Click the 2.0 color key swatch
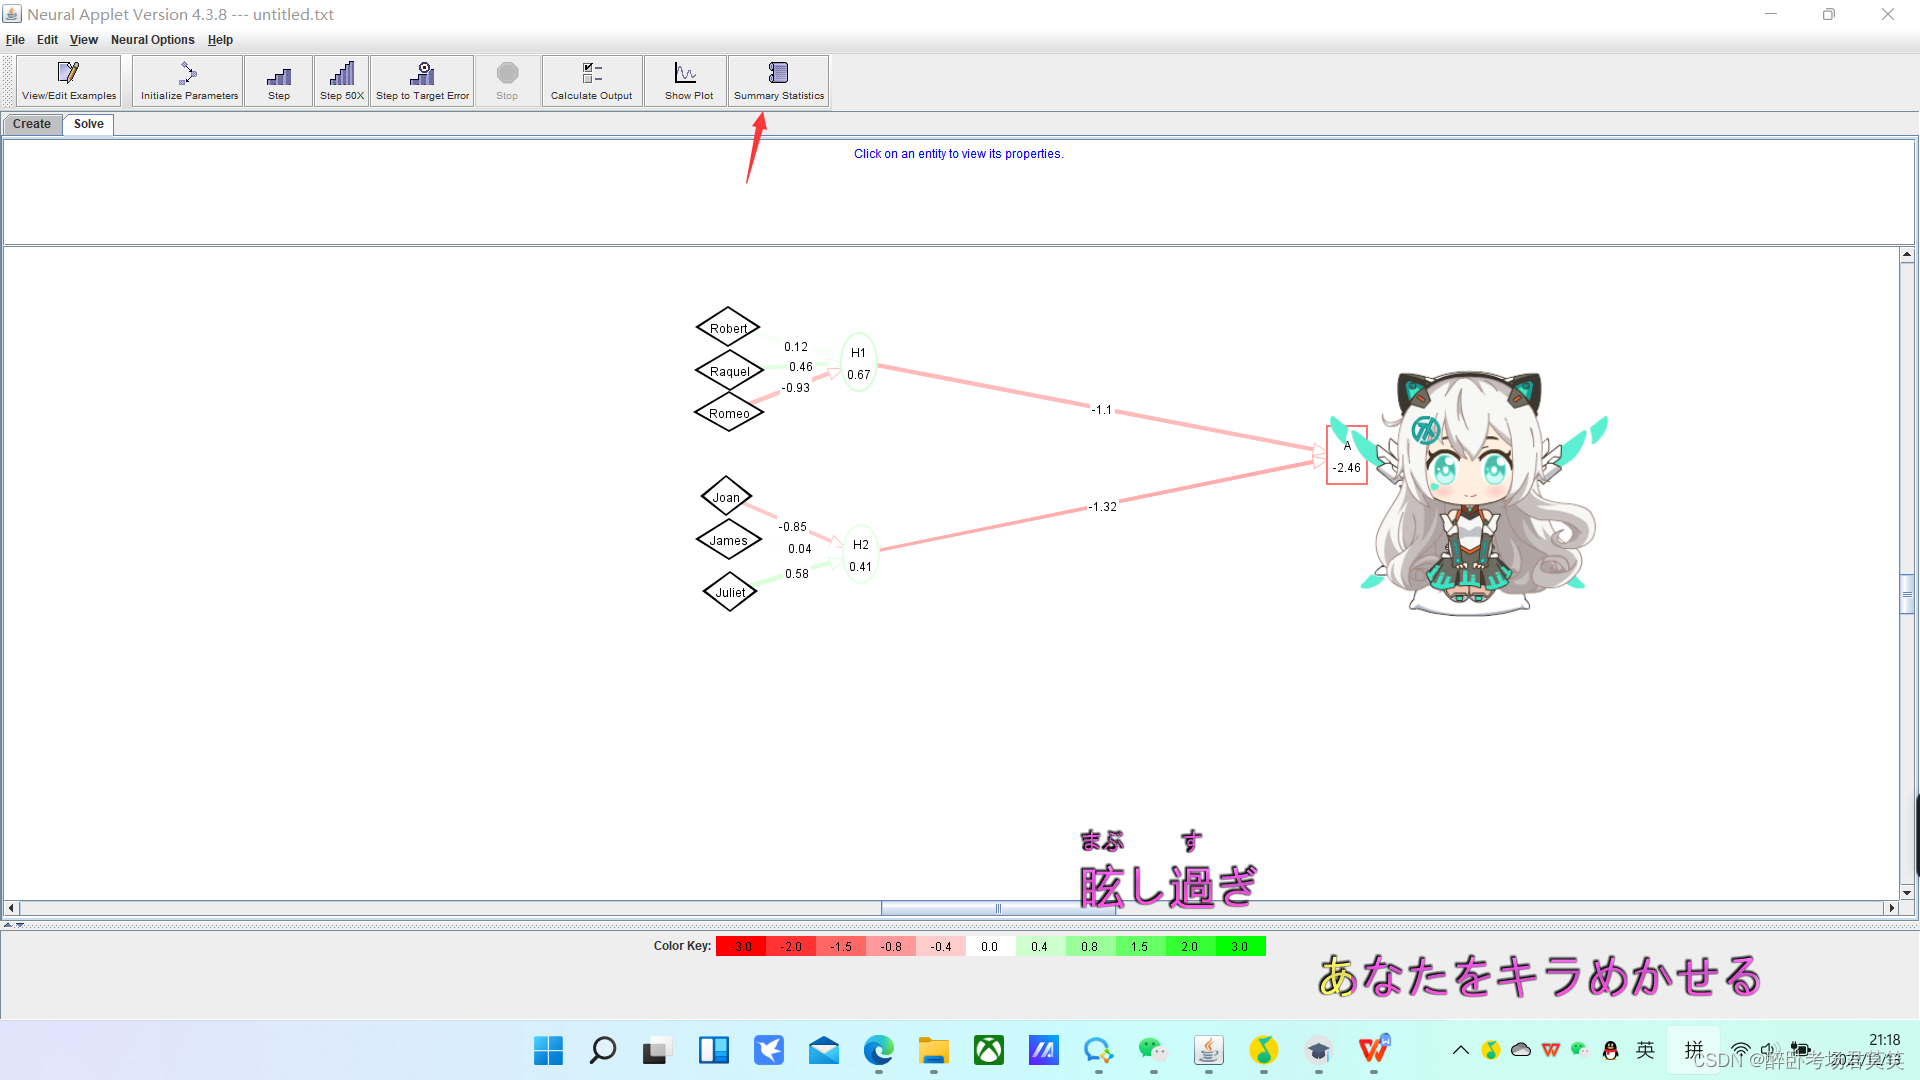This screenshot has height=1080, width=1920. coord(1190,946)
